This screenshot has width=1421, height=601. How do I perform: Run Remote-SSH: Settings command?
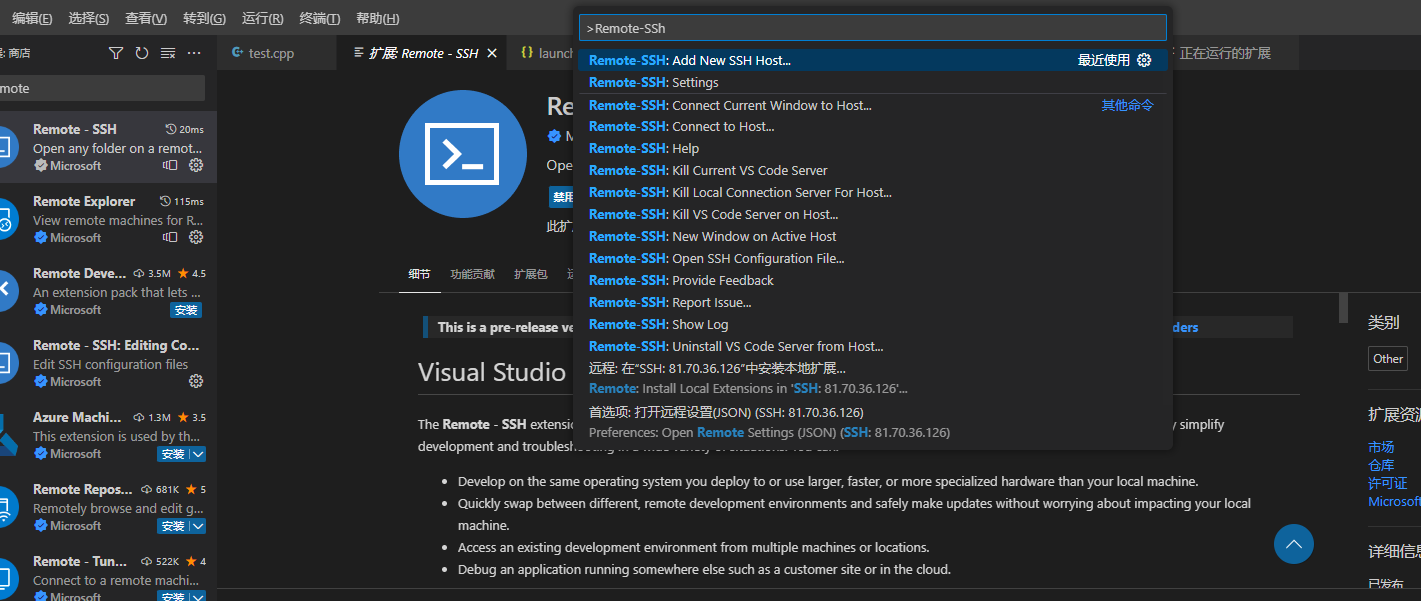coord(872,82)
